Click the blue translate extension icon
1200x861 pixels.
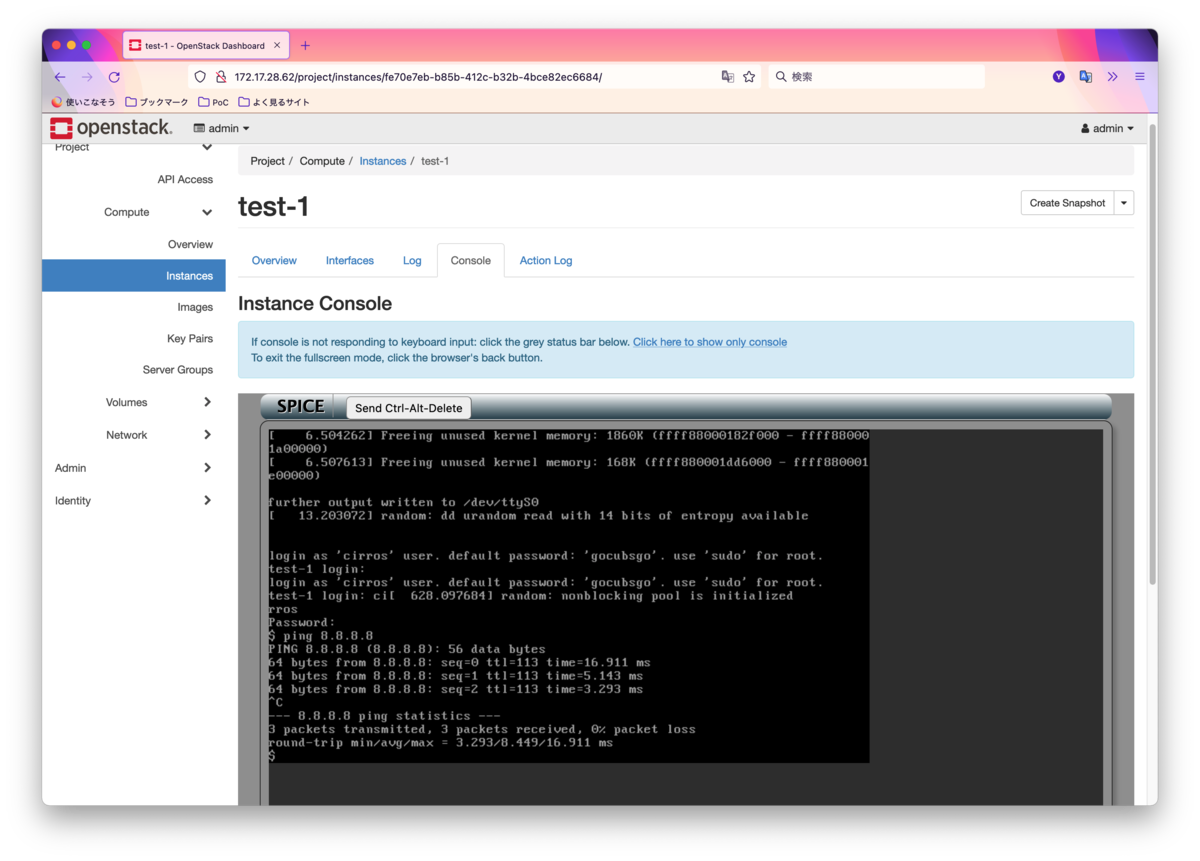1086,77
